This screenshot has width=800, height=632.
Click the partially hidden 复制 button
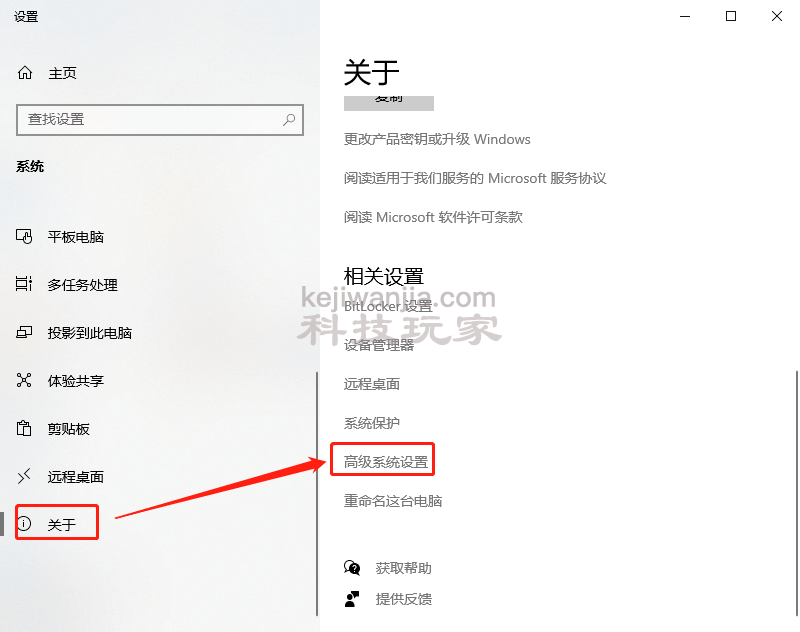click(389, 103)
